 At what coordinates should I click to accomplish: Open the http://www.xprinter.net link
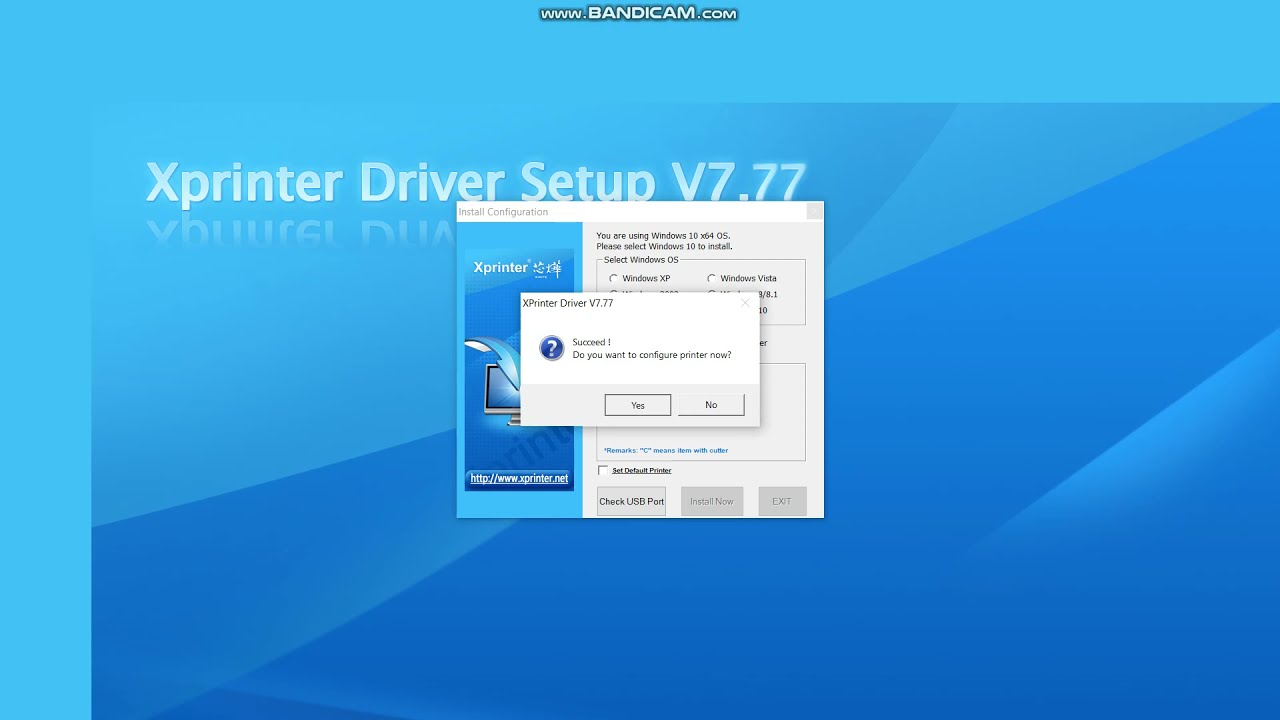pos(519,478)
